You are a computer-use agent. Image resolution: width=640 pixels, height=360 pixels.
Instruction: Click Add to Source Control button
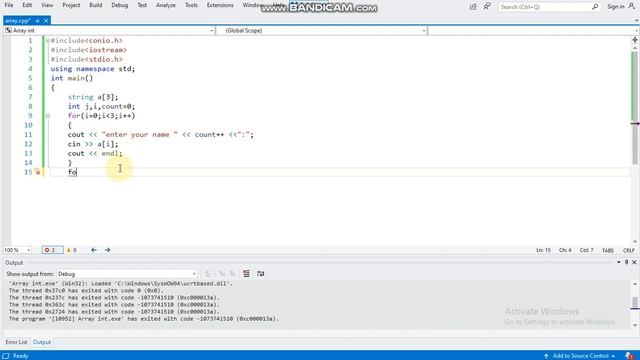pyautogui.click(x=580, y=356)
